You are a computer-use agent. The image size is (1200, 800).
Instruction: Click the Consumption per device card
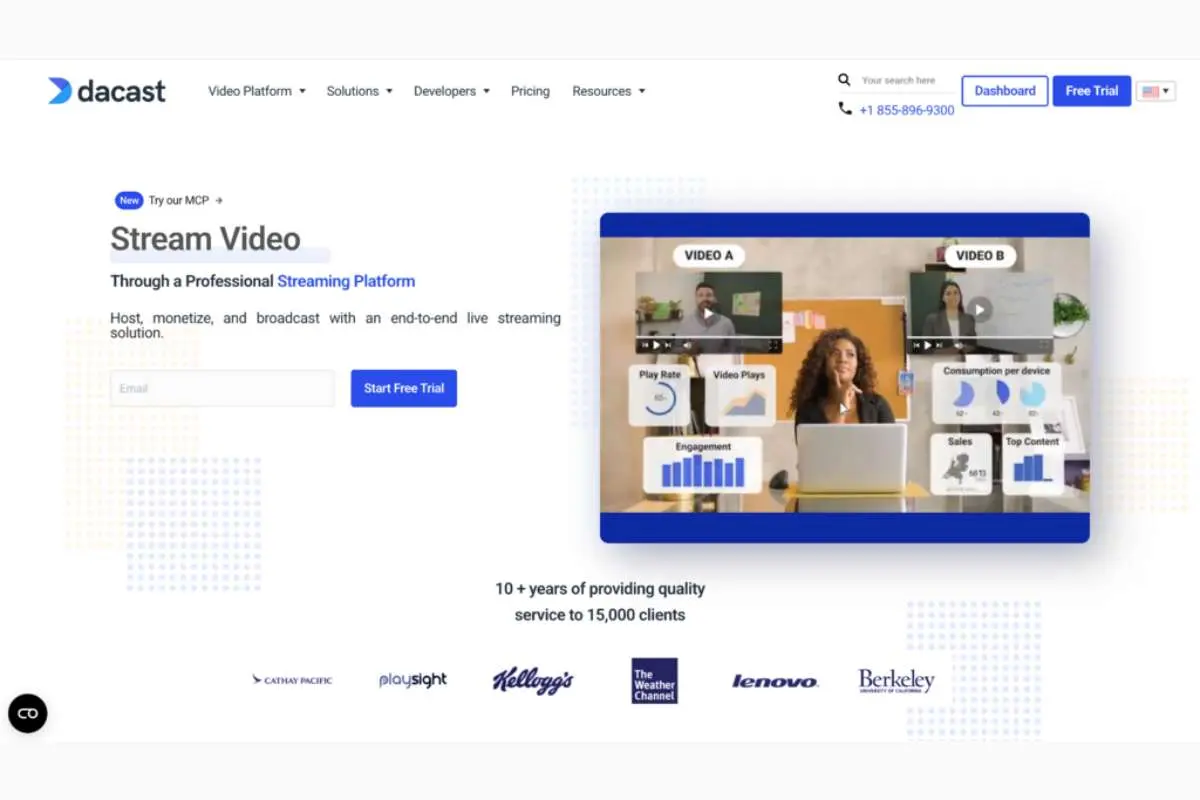996,391
